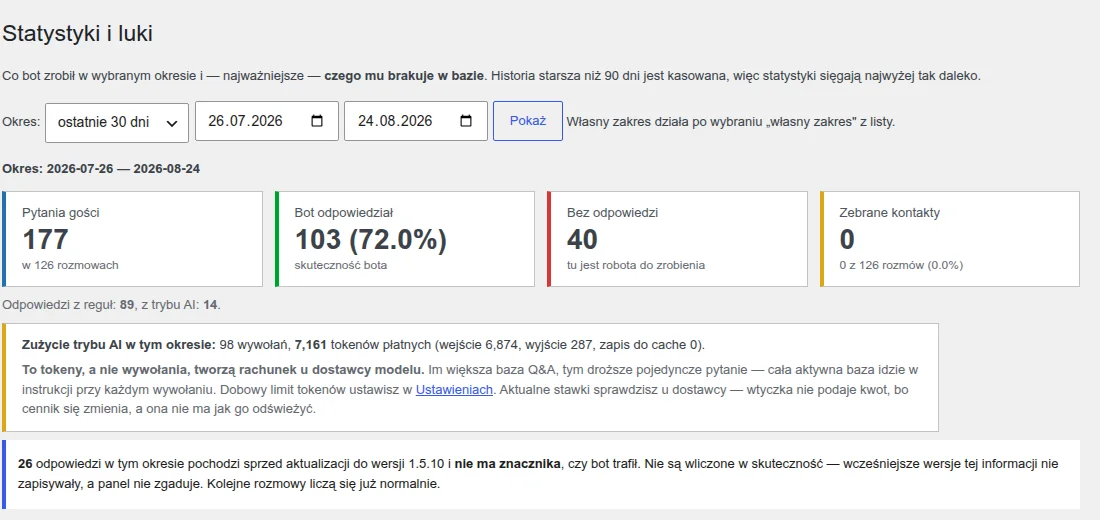Click the value 177 in guest questions card
1100x520 pixels.
[x=46, y=239]
